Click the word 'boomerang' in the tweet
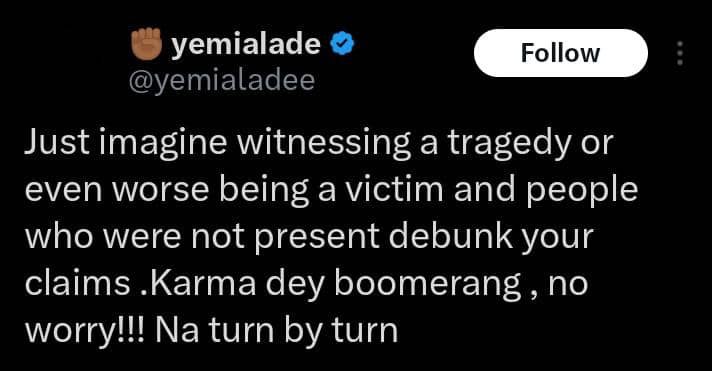 [x=428, y=285]
